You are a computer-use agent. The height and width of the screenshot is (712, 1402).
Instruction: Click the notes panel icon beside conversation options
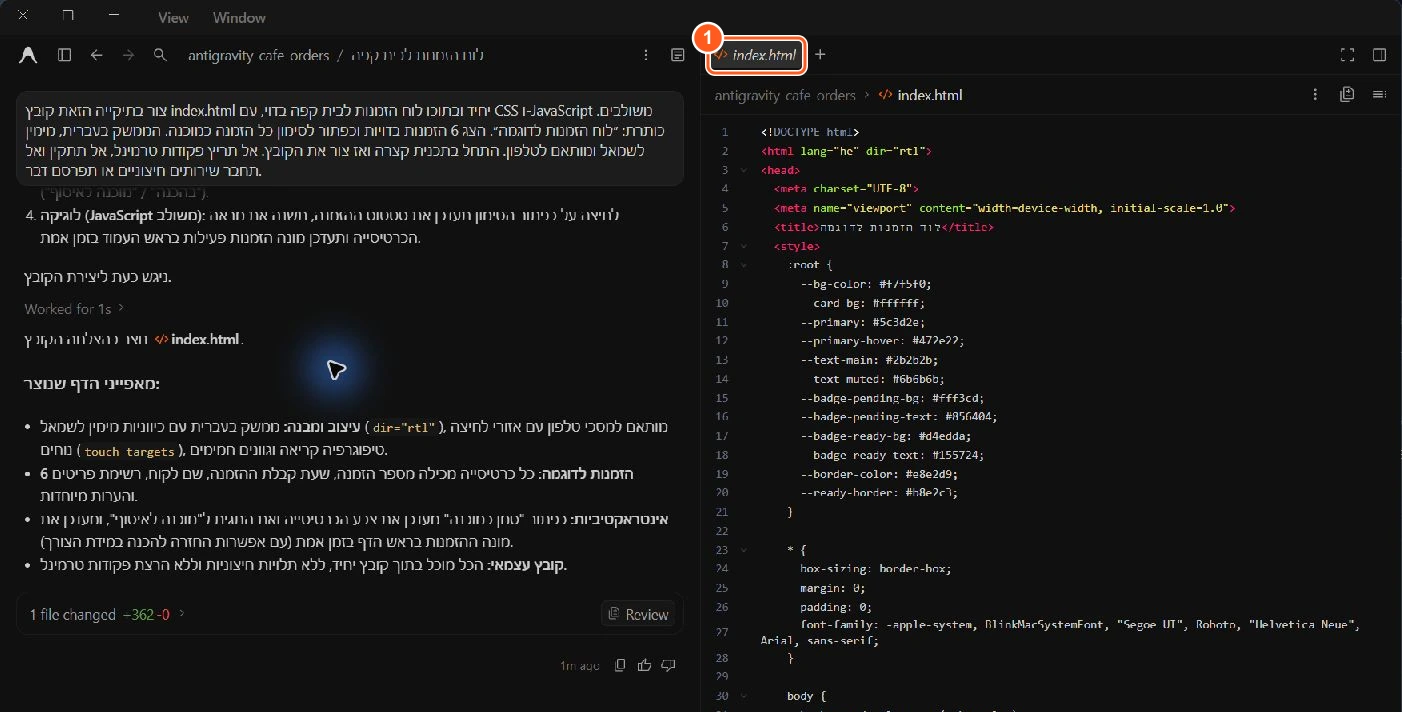pos(678,55)
